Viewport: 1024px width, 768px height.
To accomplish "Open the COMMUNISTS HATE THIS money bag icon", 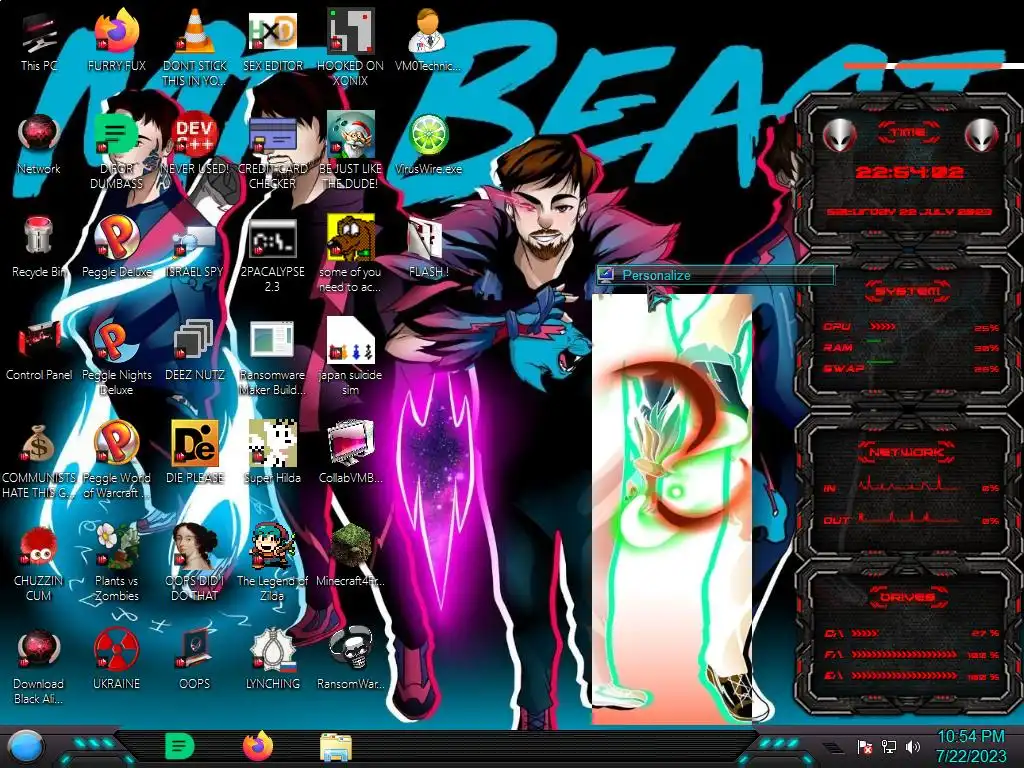I will 39,460.
